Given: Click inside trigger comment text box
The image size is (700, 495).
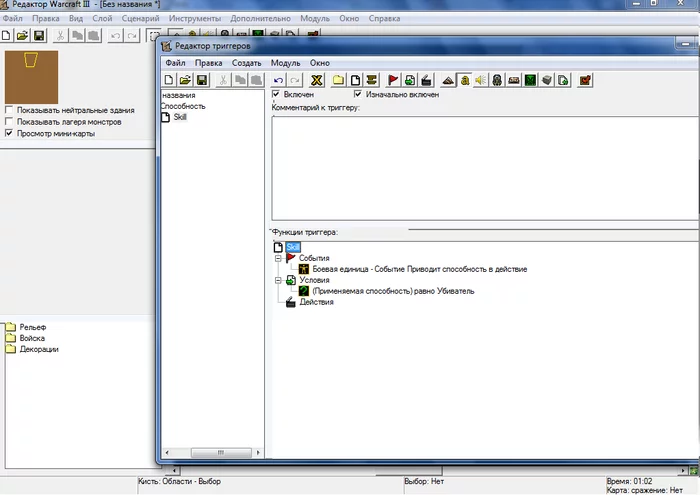Looking at the screenshot, I should [485, 168].
